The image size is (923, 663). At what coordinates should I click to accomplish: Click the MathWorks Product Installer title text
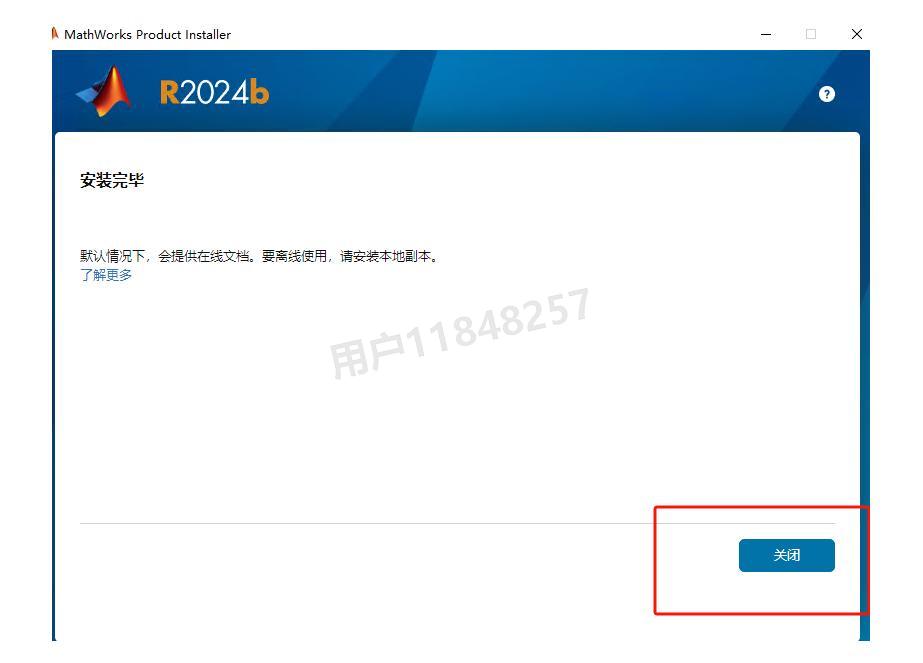point(147,35)
